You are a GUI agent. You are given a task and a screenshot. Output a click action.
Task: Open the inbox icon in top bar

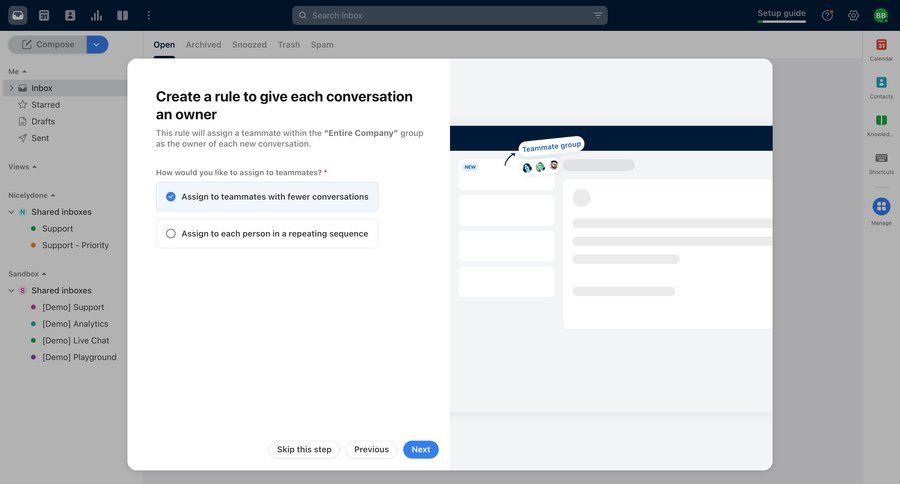coord(18,16)
